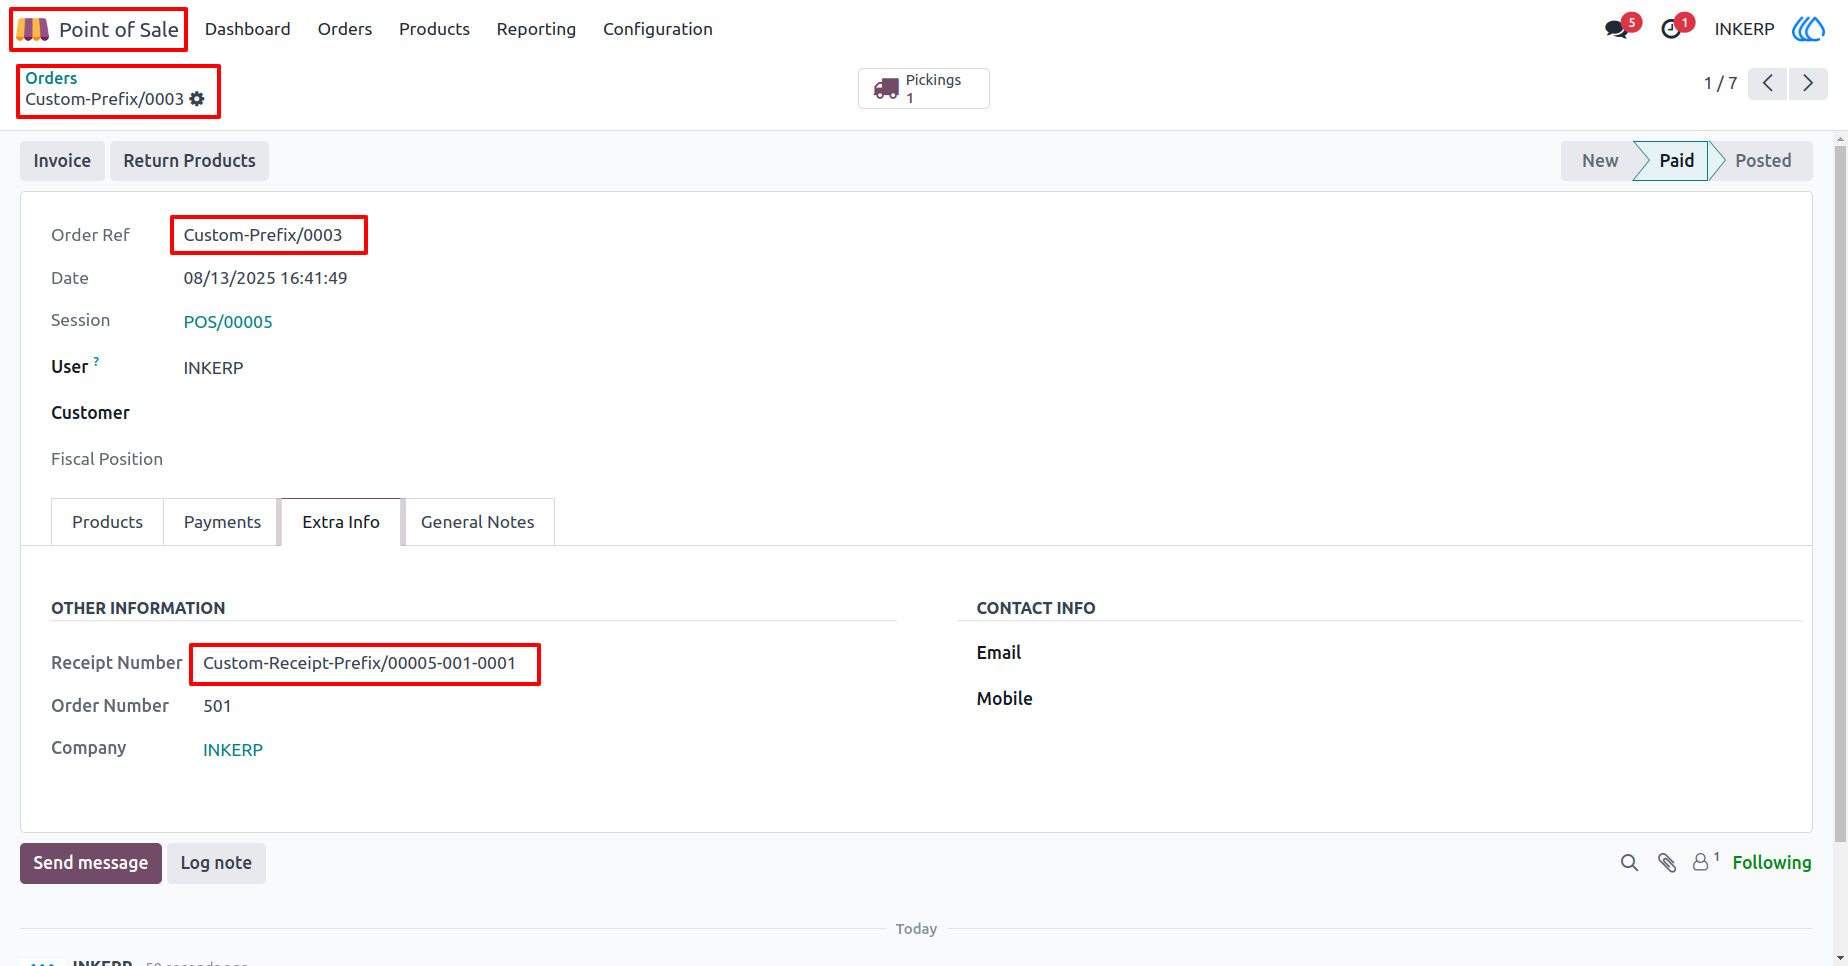Image resolution: width=1848 pixels, height=966 pixels.
Task: Show followers person icon
Action: click(x=1700, y=862)
